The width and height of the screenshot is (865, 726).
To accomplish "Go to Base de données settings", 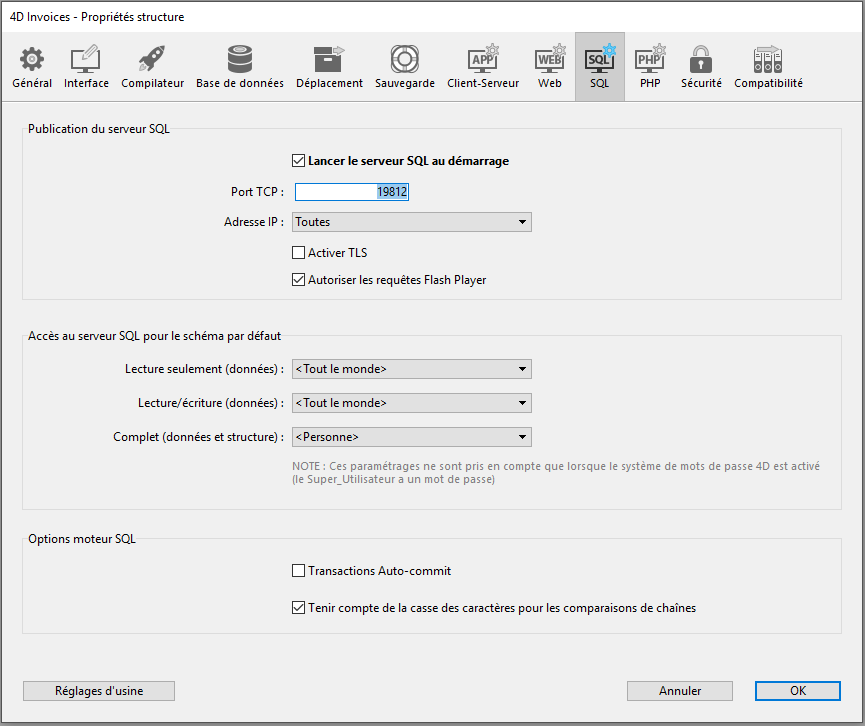I will (x=239, y=60).
